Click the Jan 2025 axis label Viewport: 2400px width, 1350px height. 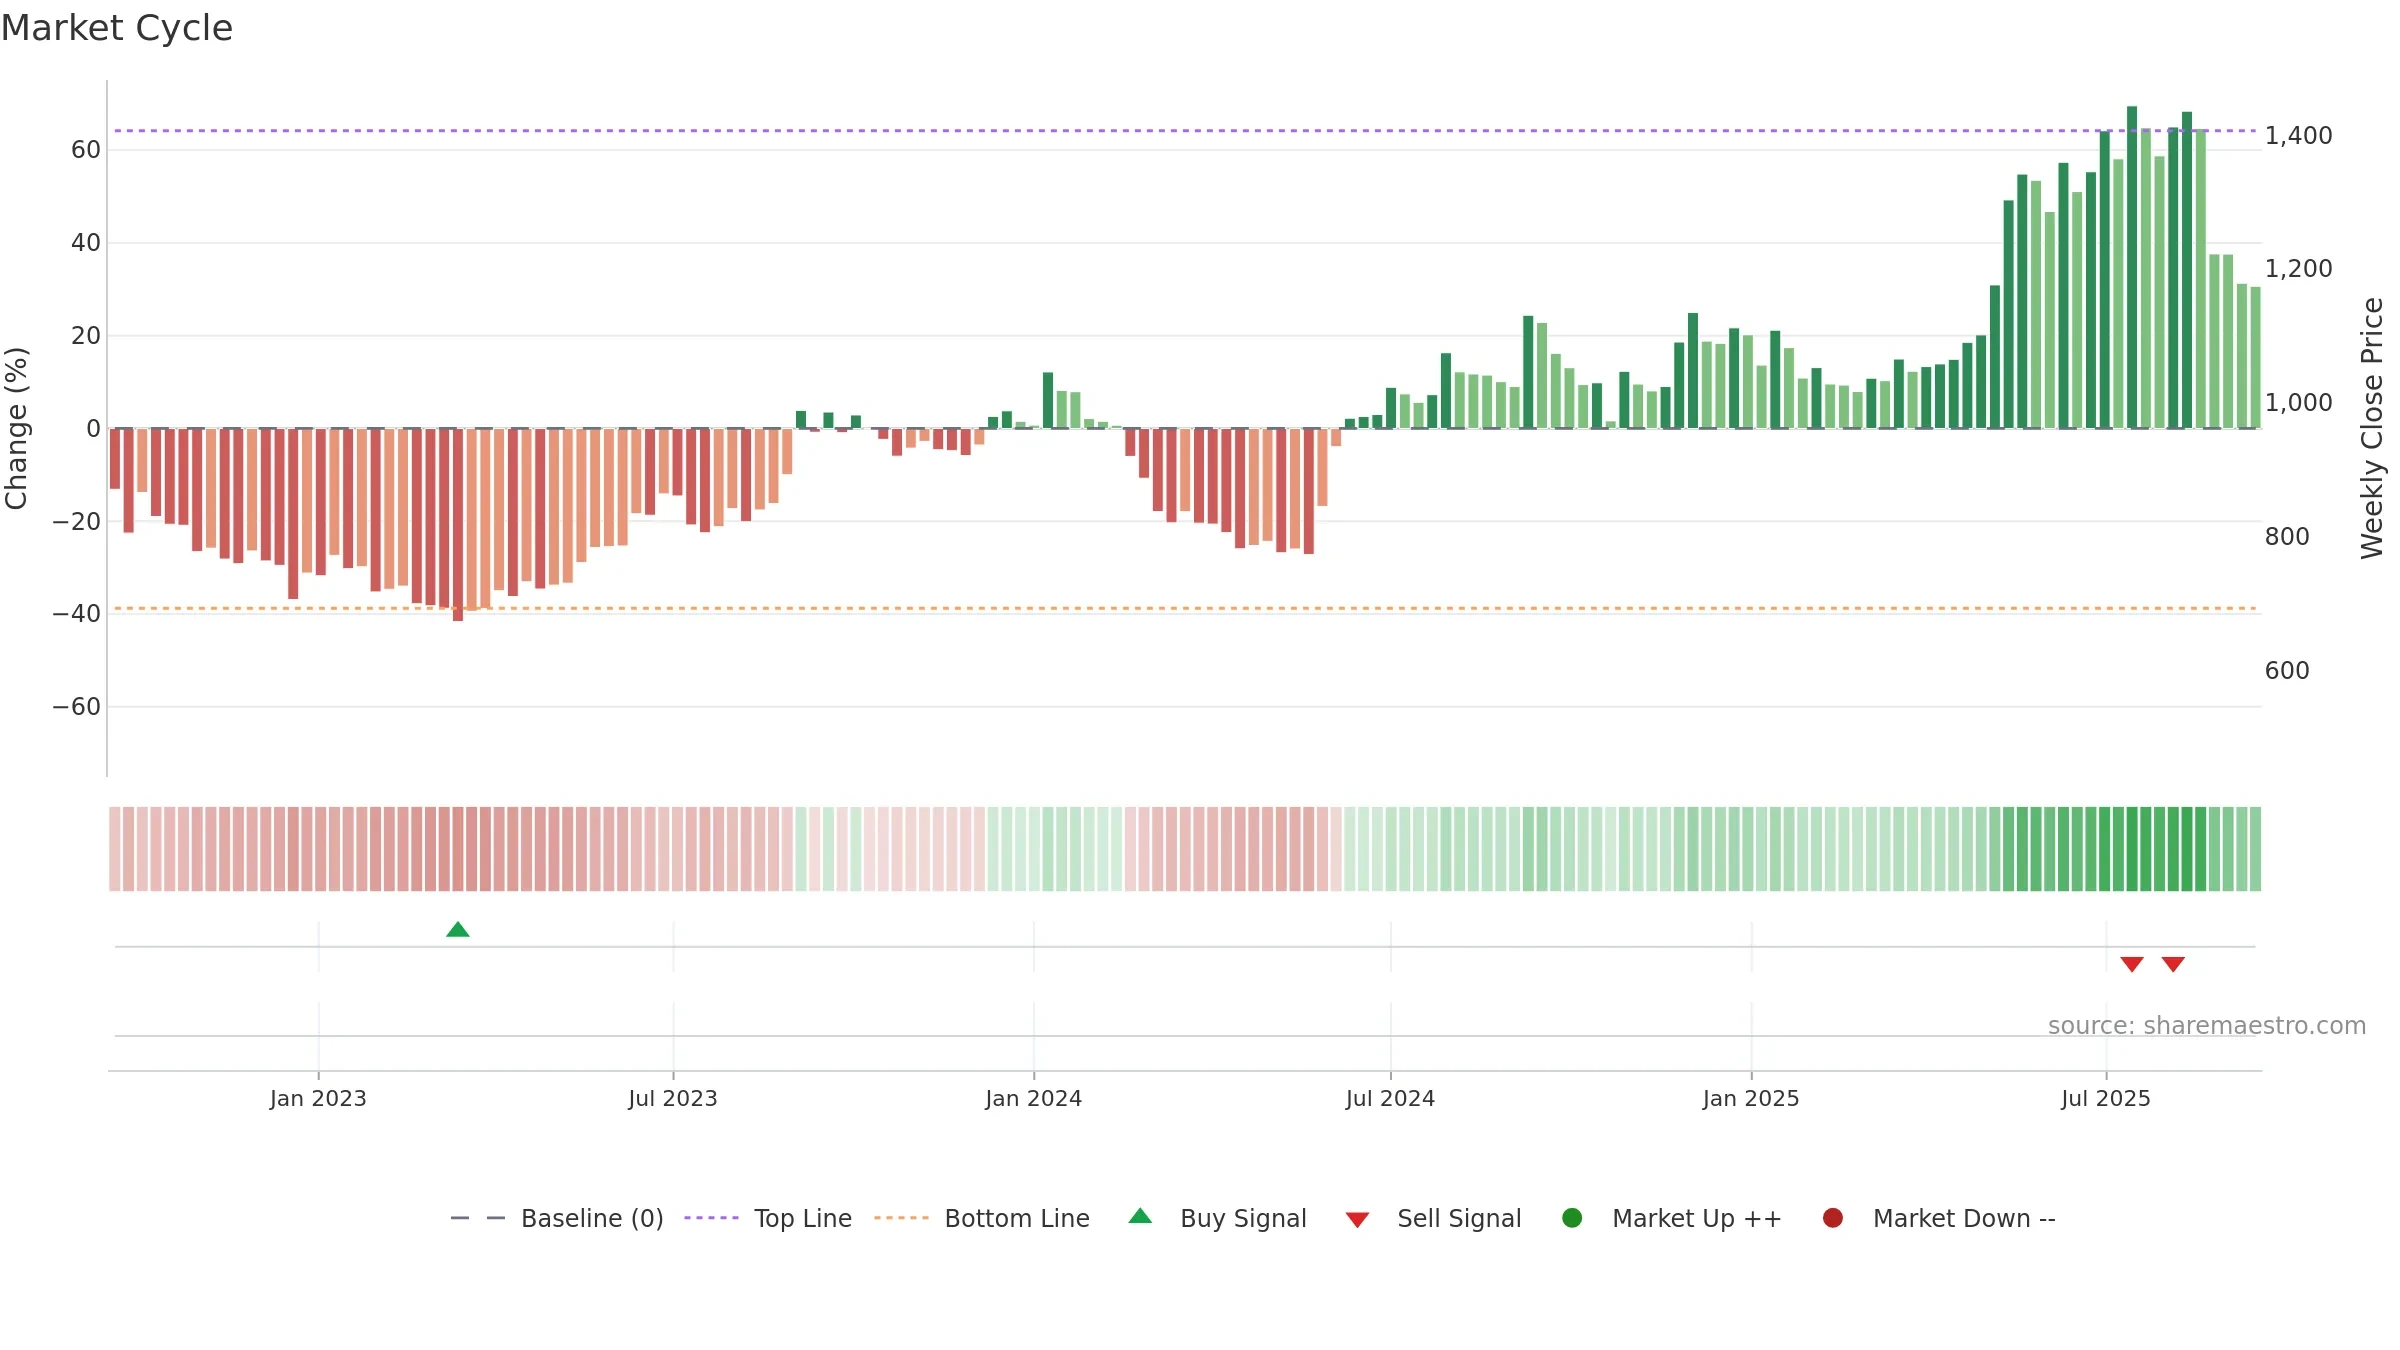click(1751, 1099)
